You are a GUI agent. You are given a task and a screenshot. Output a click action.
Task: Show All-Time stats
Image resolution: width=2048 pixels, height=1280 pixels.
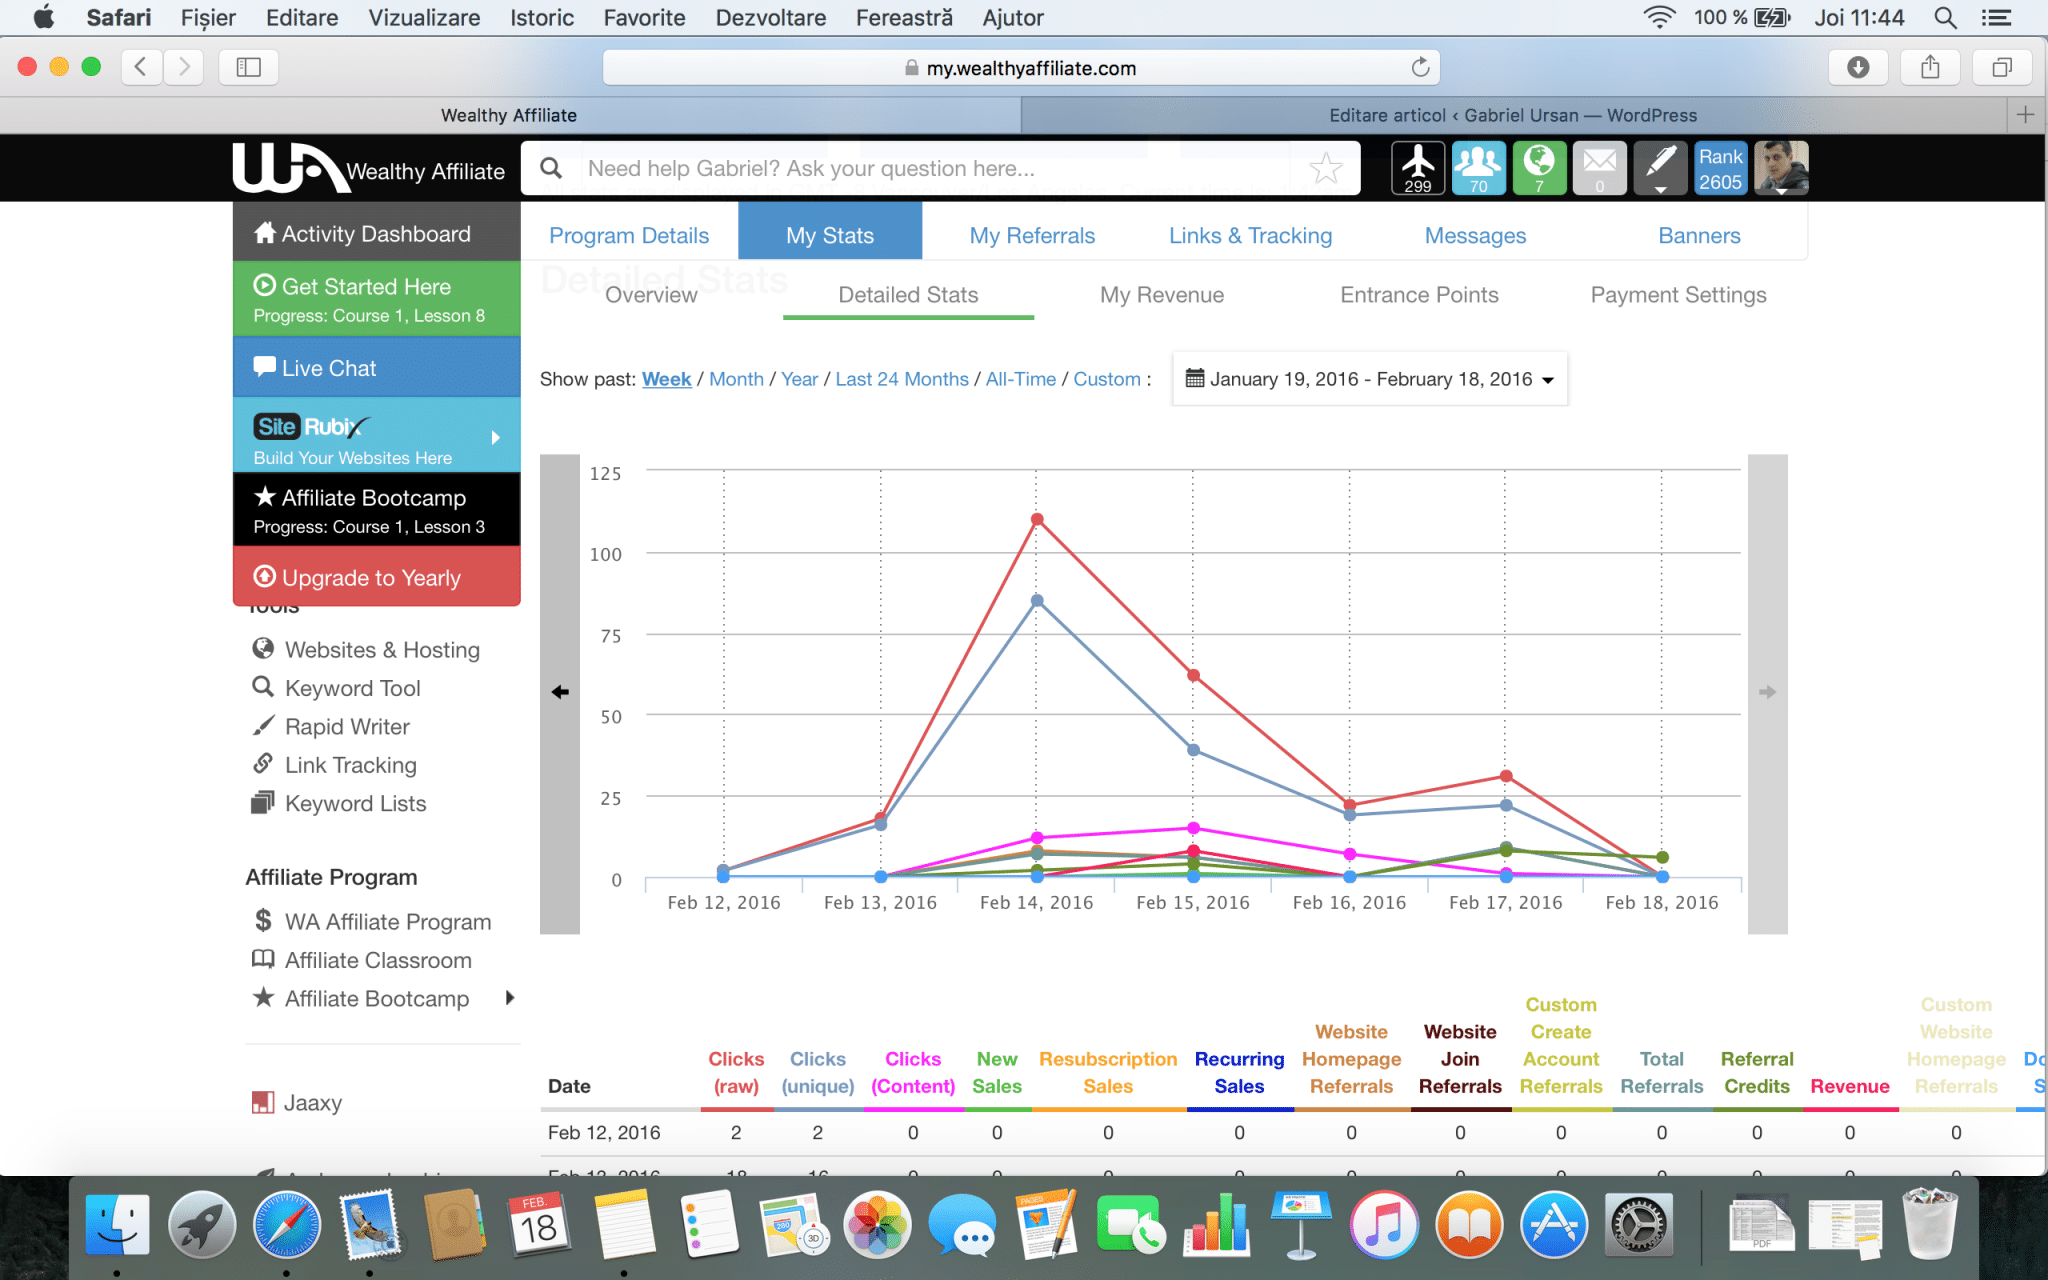(1021, 379)
